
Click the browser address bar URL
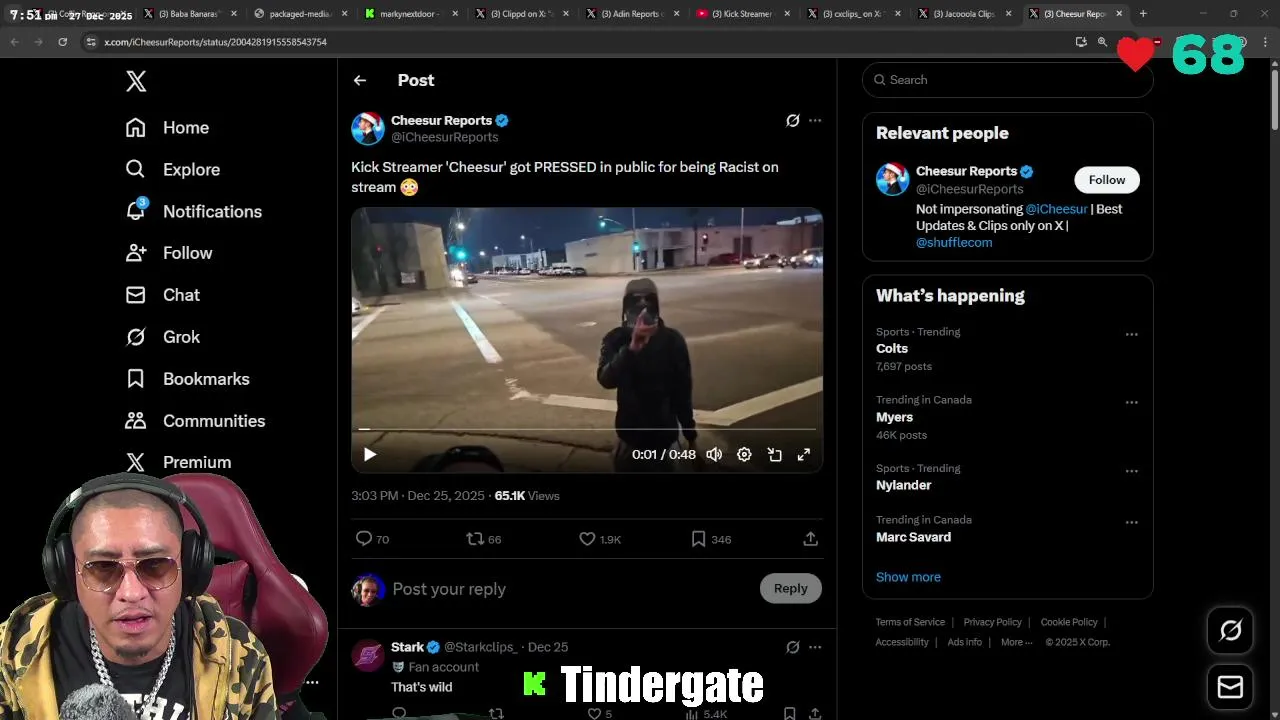[x=216, y=42]
